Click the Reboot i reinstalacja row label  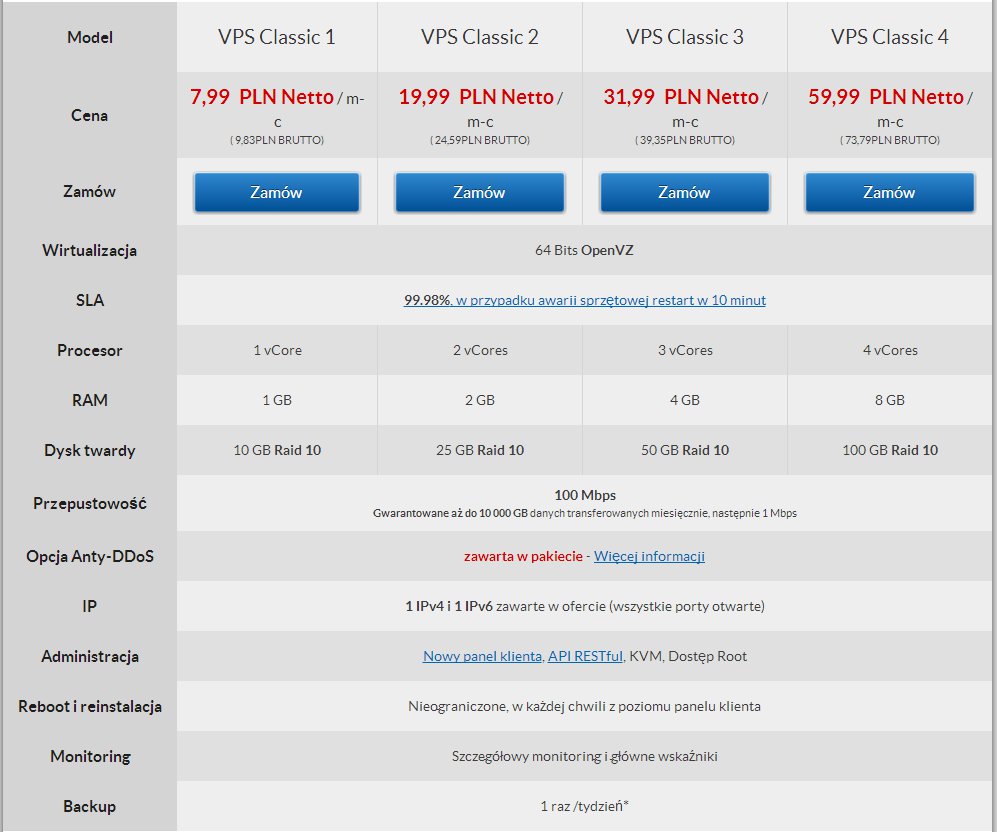coord(90,706)
